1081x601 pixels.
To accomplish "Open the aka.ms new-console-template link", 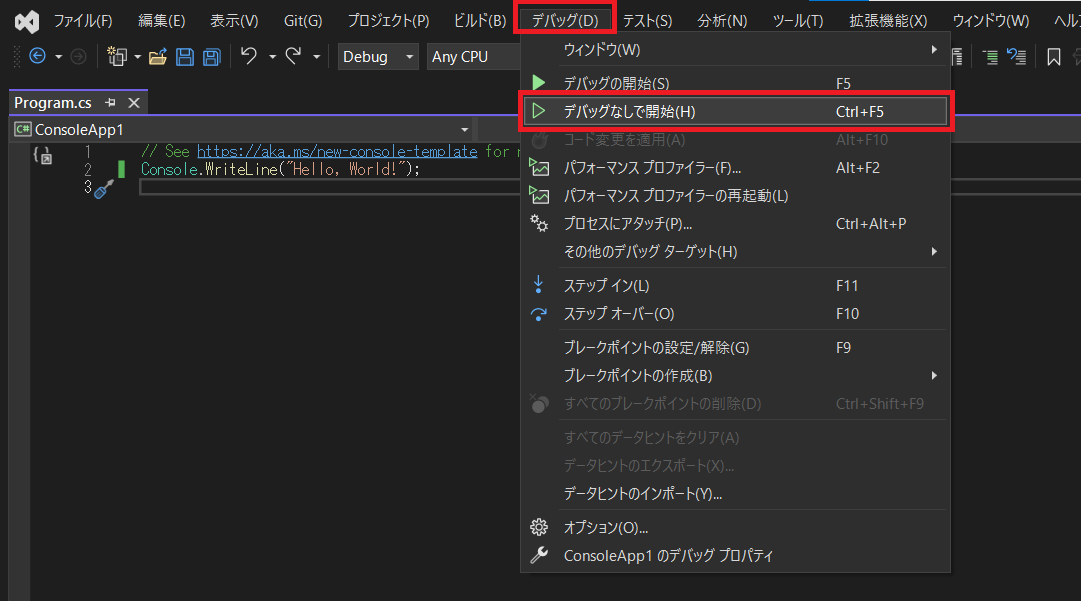I will (336, 151).
